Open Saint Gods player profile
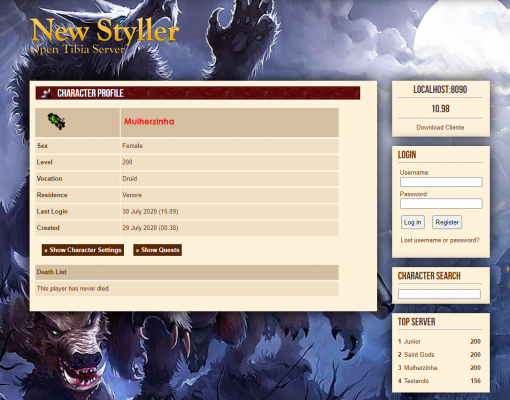The image size is (510, 400). click(x=419, y=354)
